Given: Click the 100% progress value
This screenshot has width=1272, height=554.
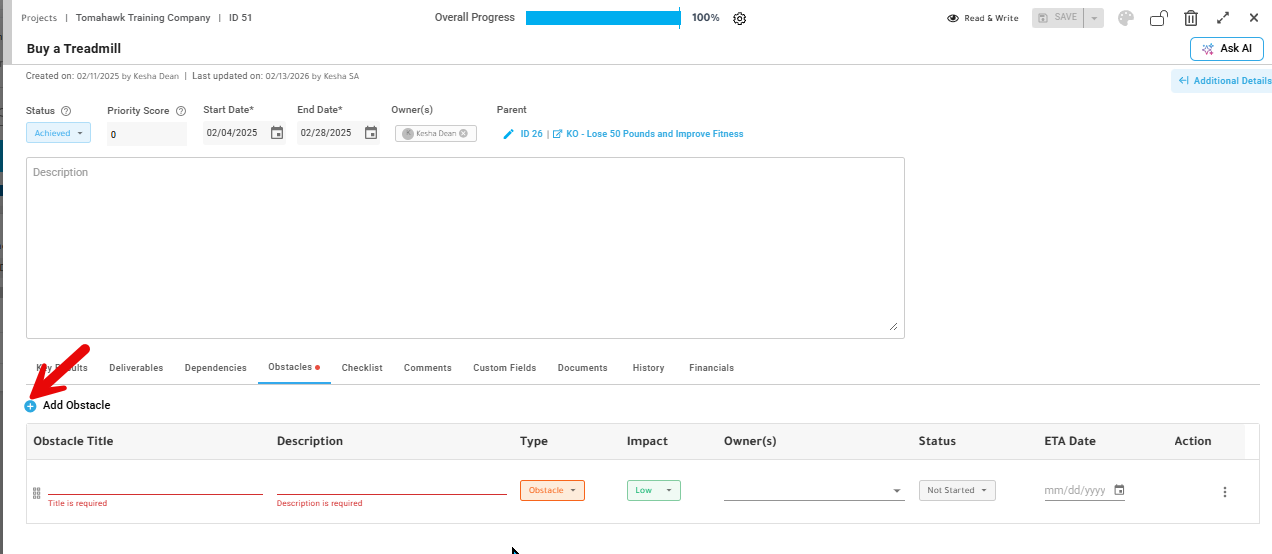Looking at the screenshot, I should 706,18.
